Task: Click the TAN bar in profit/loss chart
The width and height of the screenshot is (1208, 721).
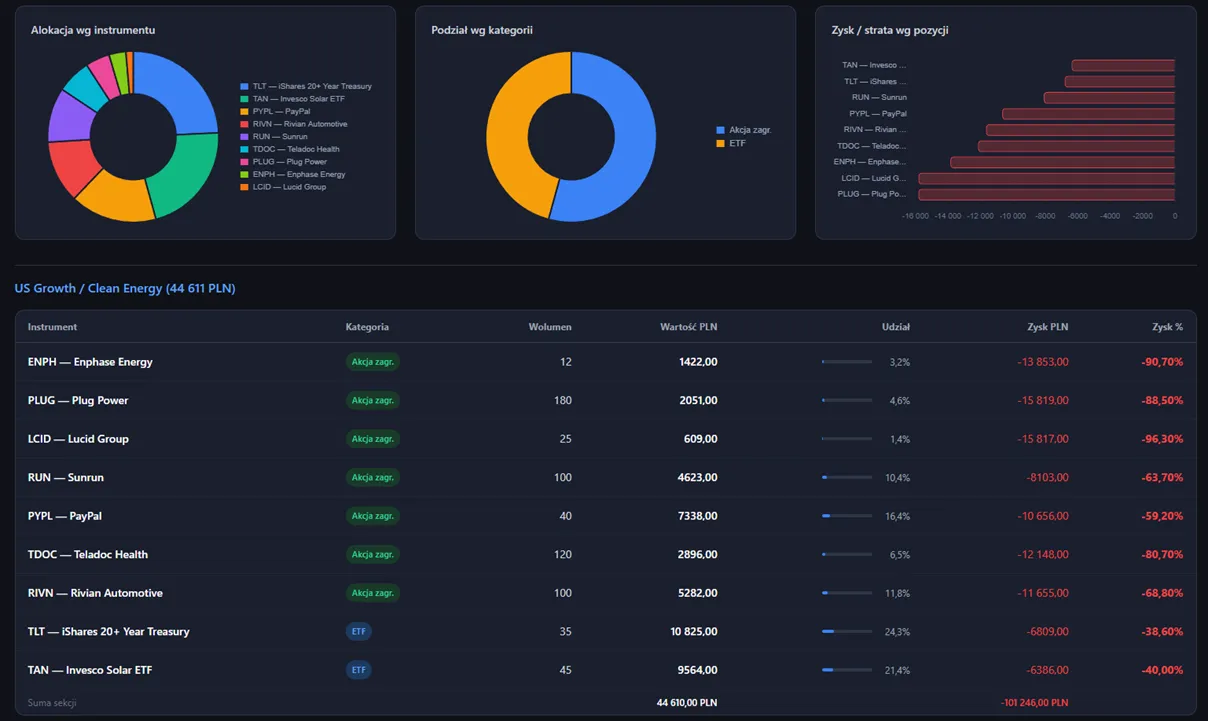Action: [x=1123, y=66]
